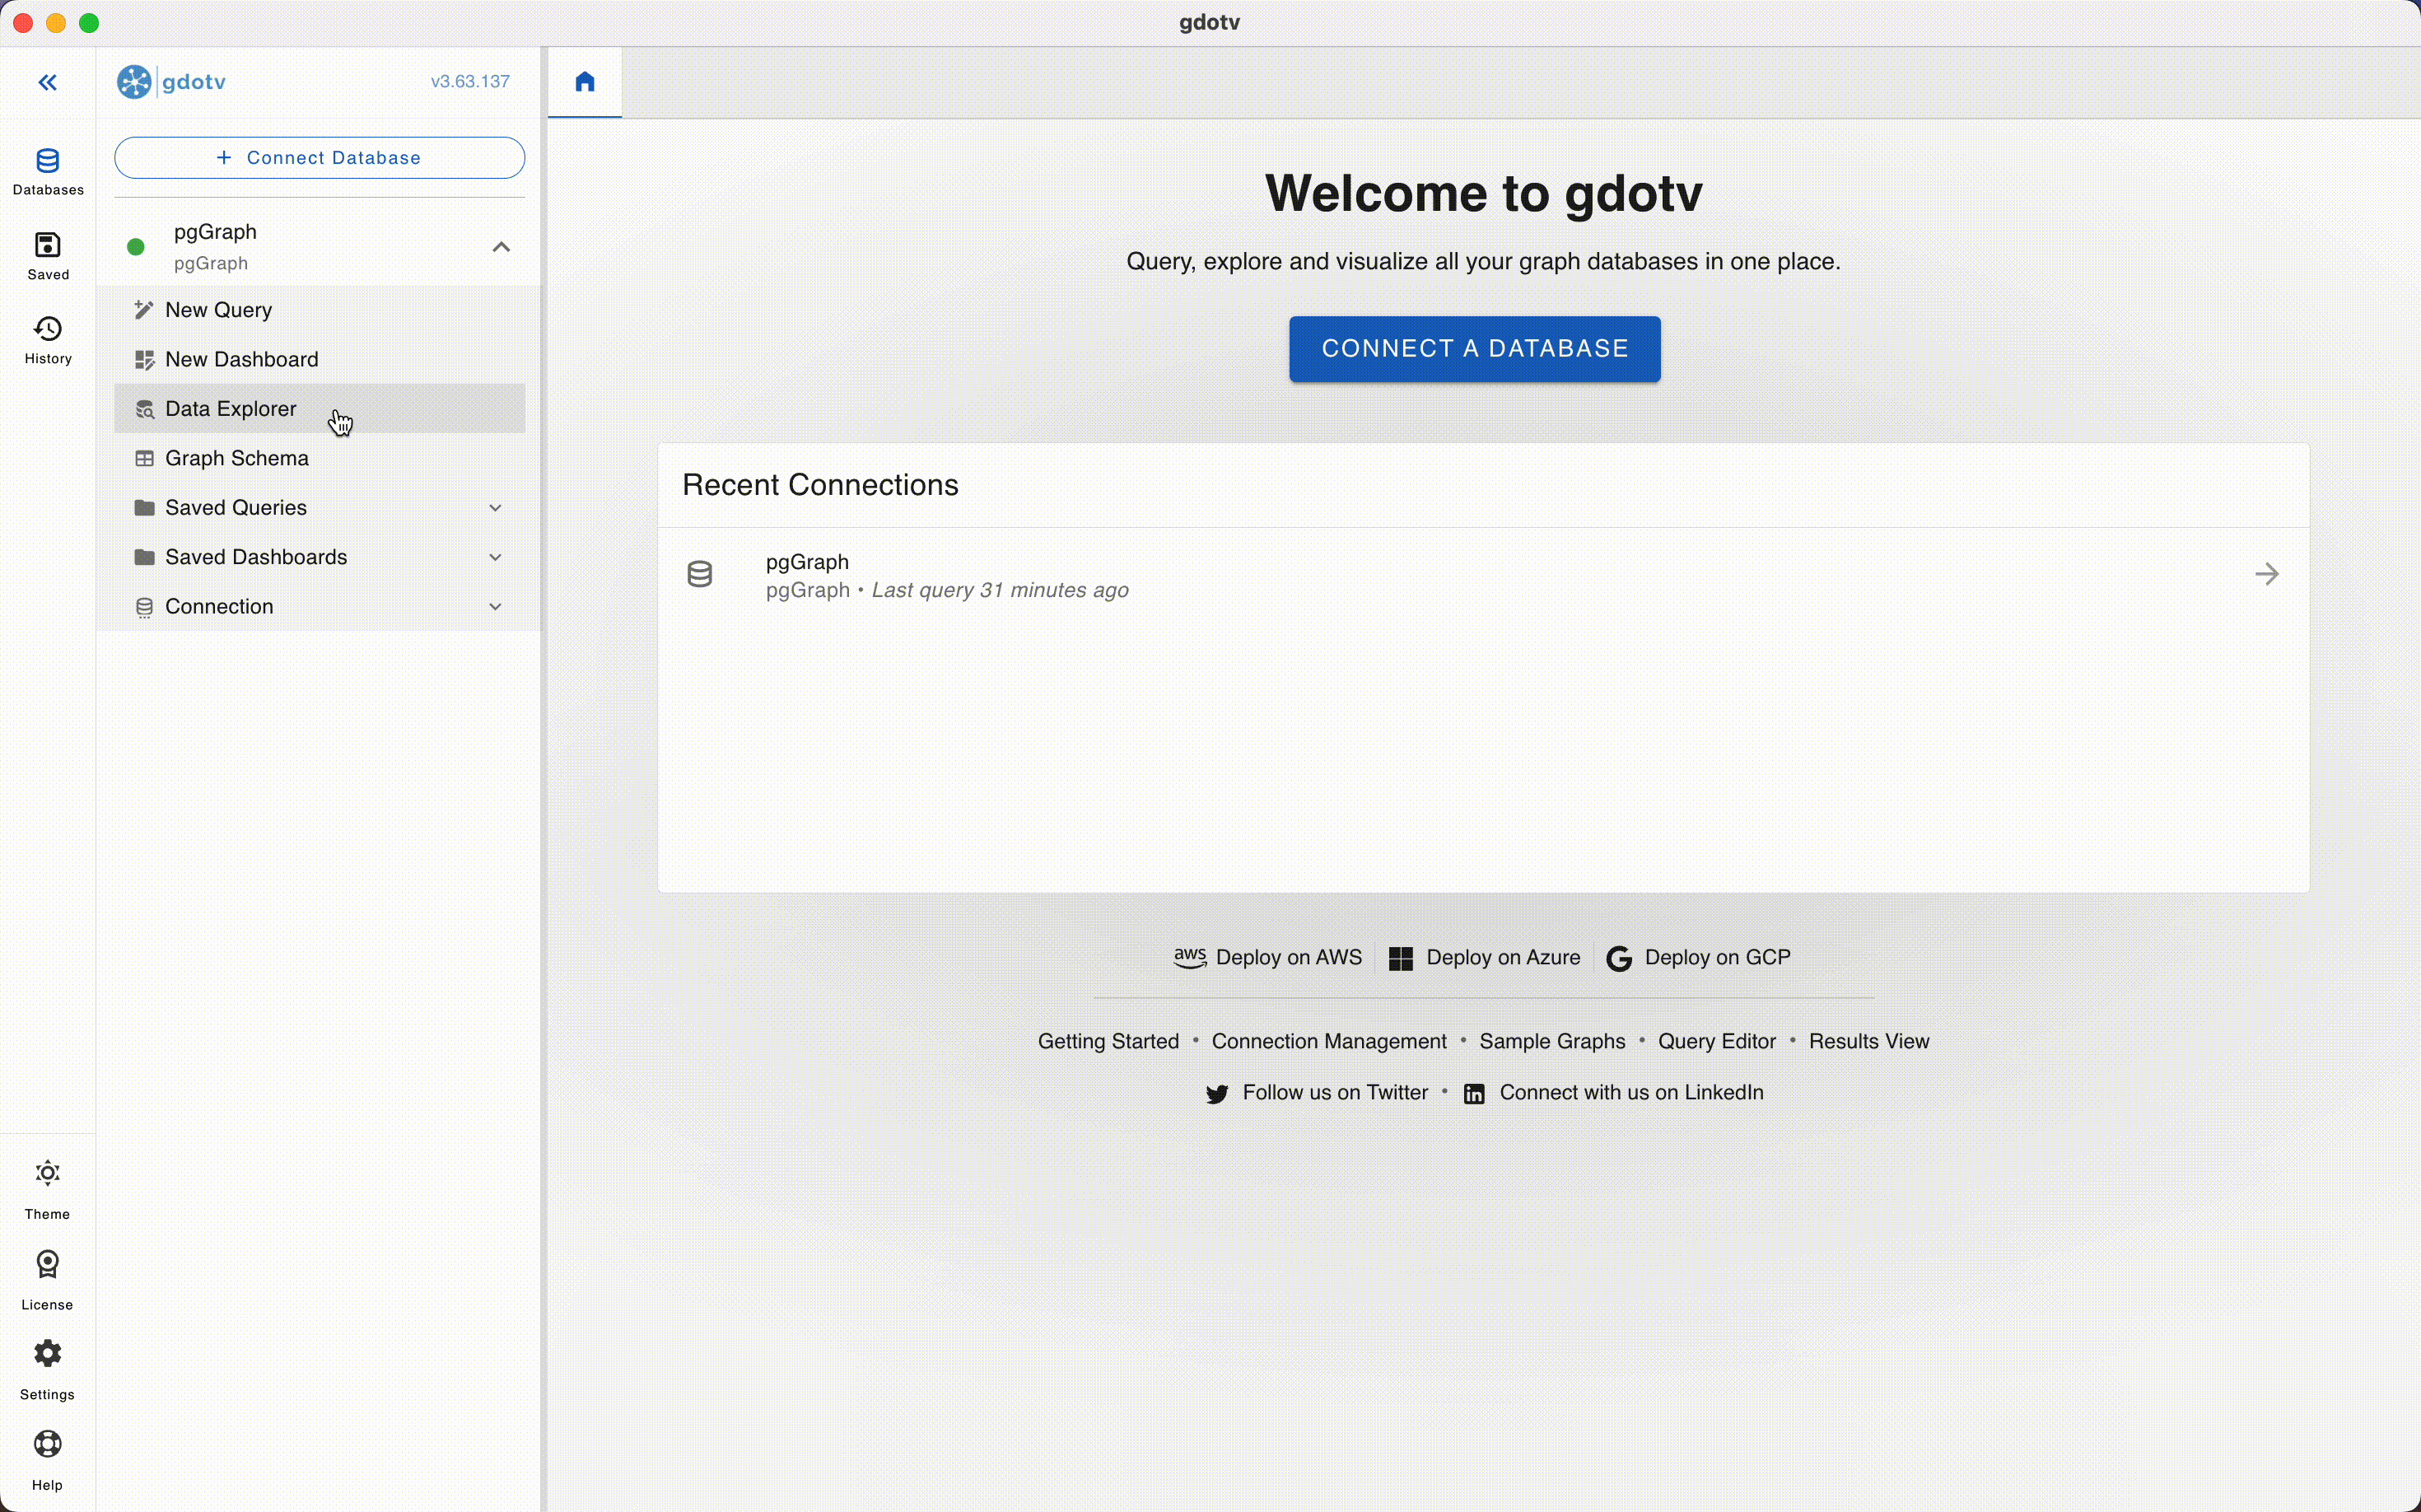Open Connect with us on LinkedIn link
The image size is (2421, 1512).
pyautogui.click(x=1613, y=1094)
